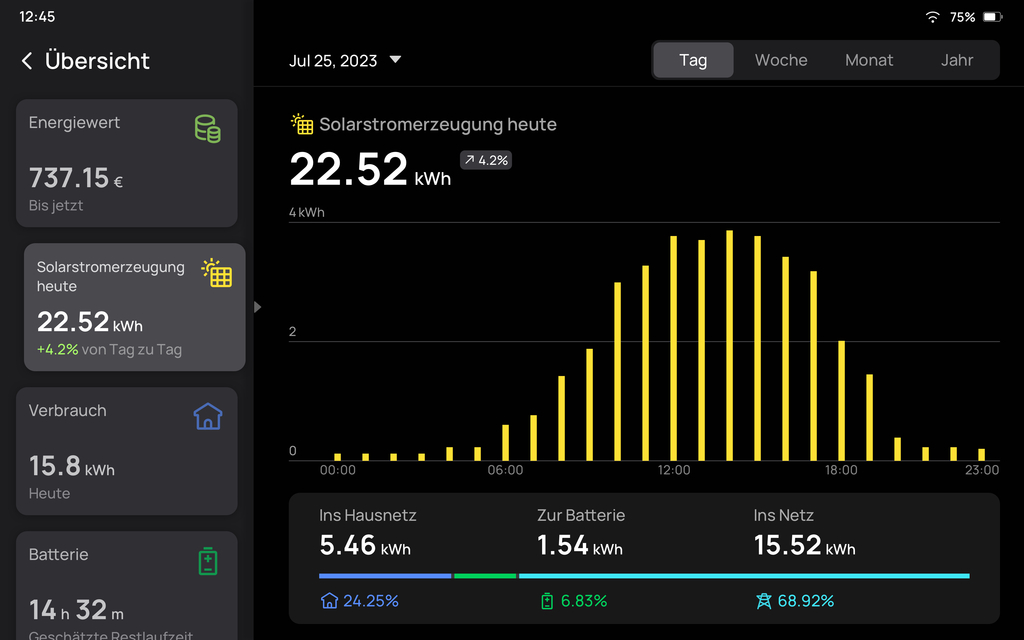Switch to the Tag view

[x=693, y=60]
